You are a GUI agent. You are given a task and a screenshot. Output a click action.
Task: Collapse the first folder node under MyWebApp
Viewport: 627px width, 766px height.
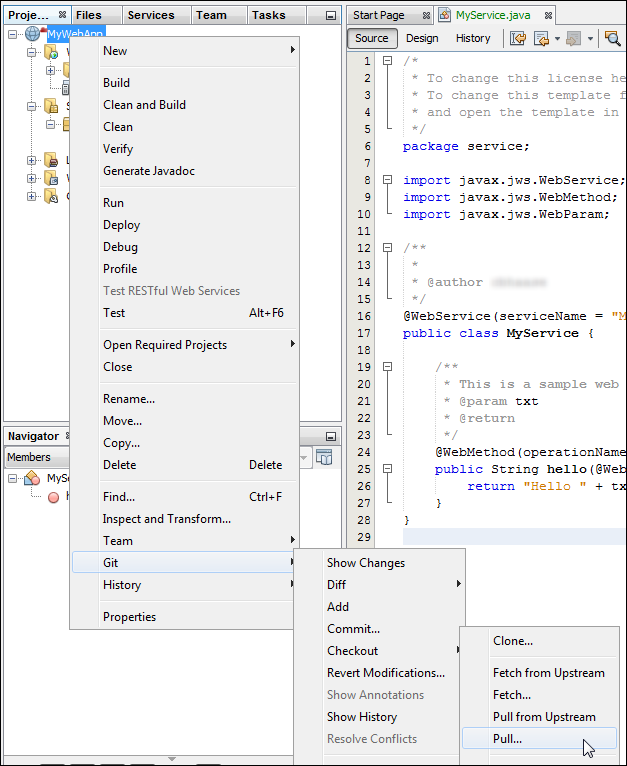31,52
